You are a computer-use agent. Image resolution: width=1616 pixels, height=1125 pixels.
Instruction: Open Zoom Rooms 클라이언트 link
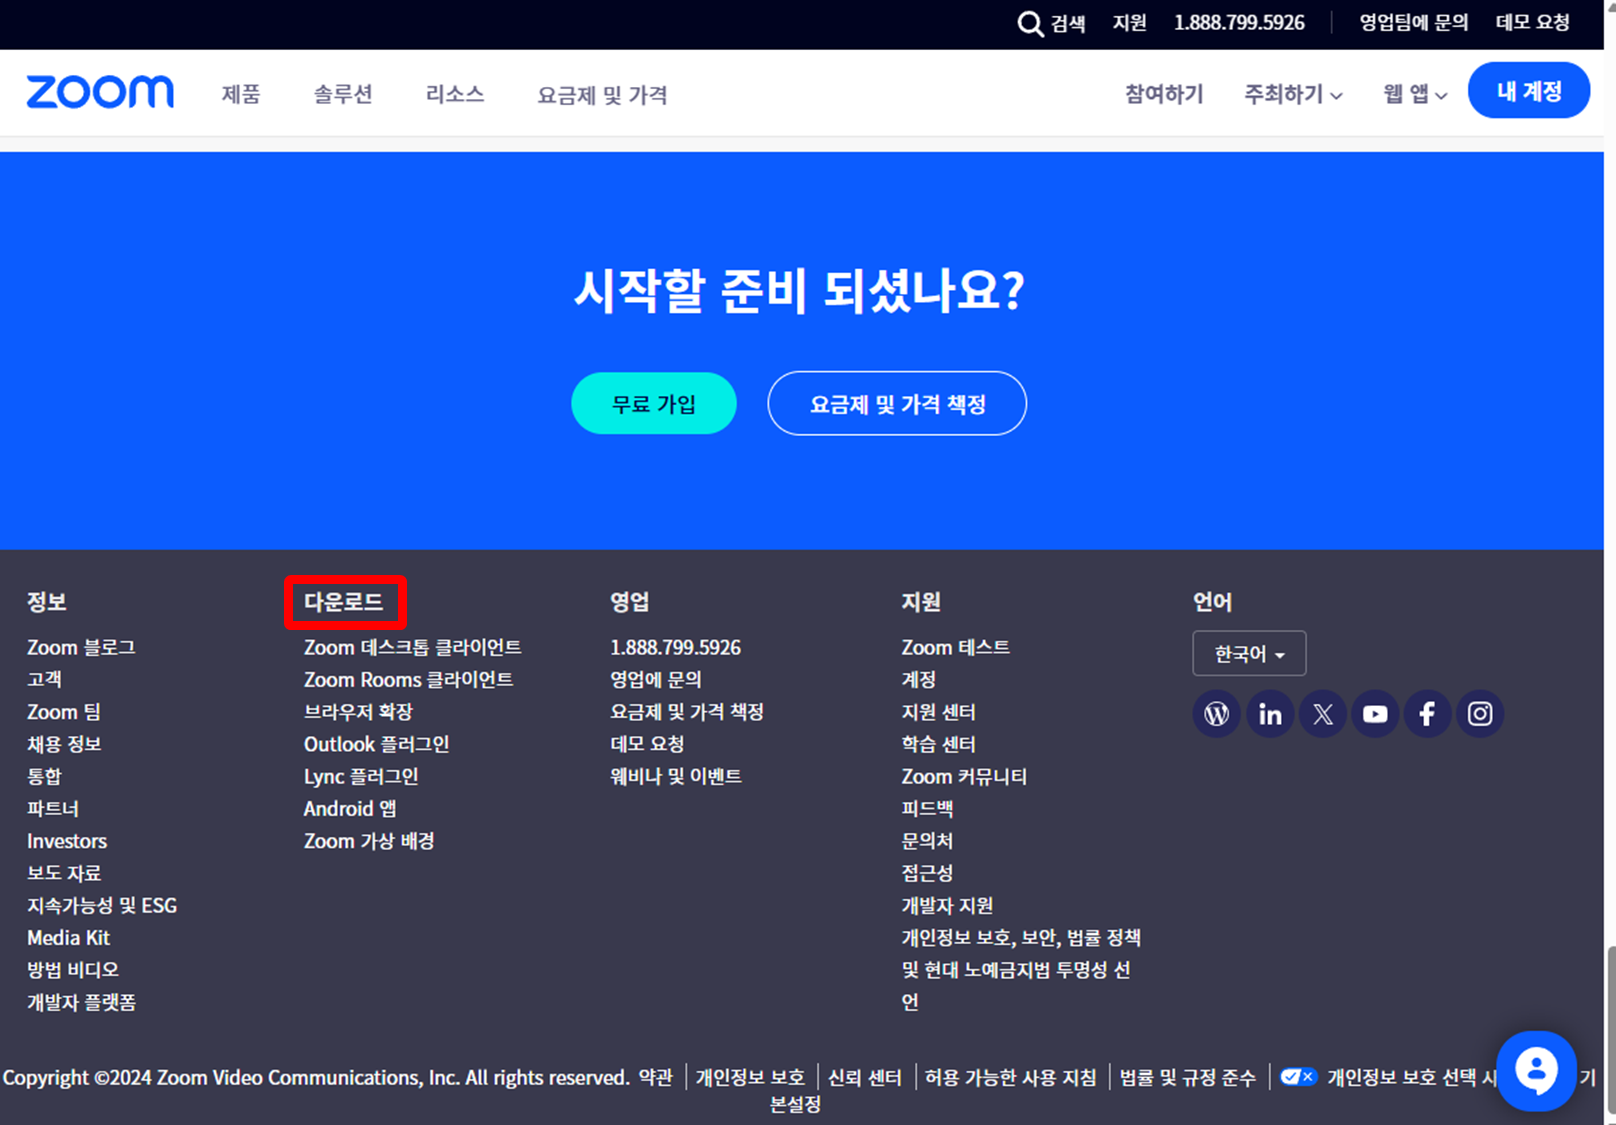pyautogui.click(x=409, y=680)
